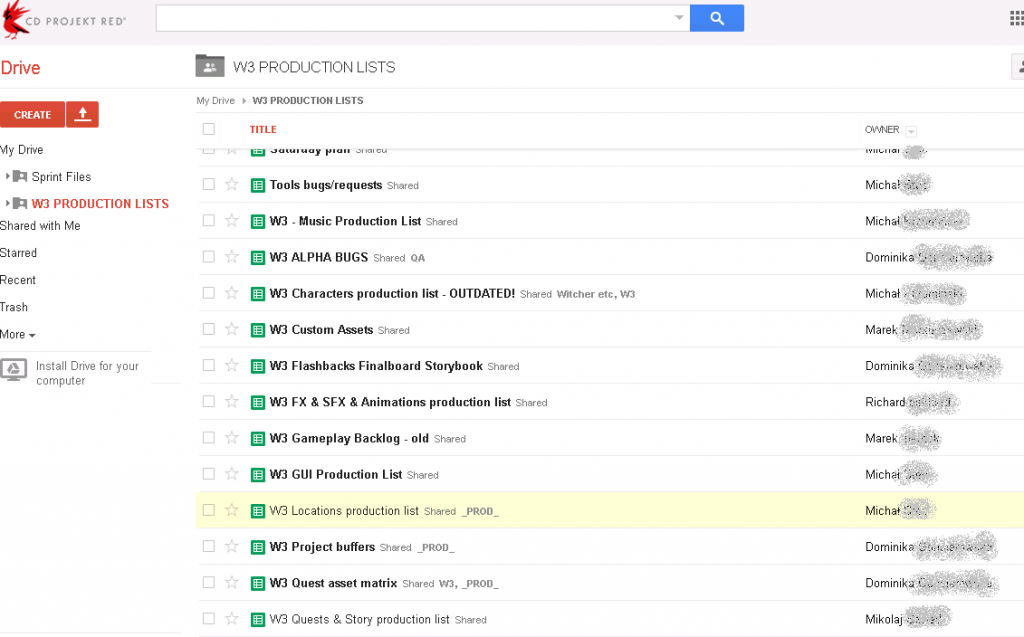Check the box for W3 Flashbacks Finalboard Storybook
This screenshot has width=1024, height=637.
point(208,365)
